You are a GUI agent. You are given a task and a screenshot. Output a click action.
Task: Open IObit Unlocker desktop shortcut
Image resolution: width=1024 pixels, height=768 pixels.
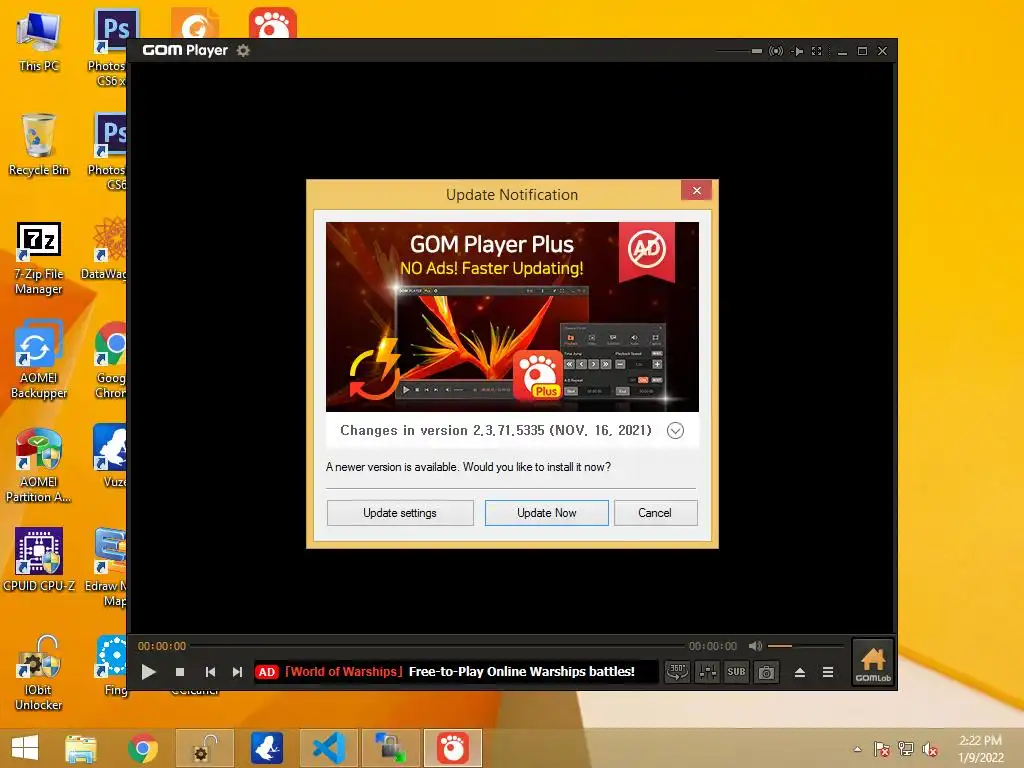[x=39, y=673]
